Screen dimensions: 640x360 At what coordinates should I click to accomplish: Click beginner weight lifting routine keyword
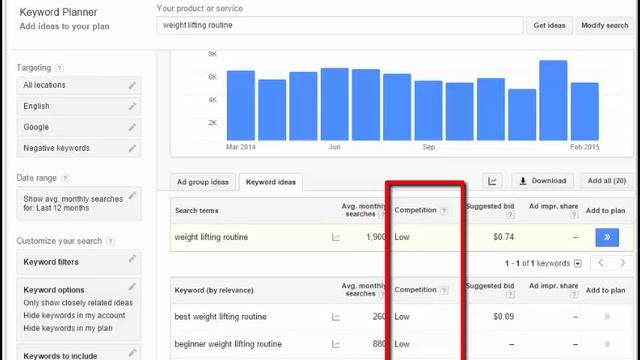click(x=228, y=344)
